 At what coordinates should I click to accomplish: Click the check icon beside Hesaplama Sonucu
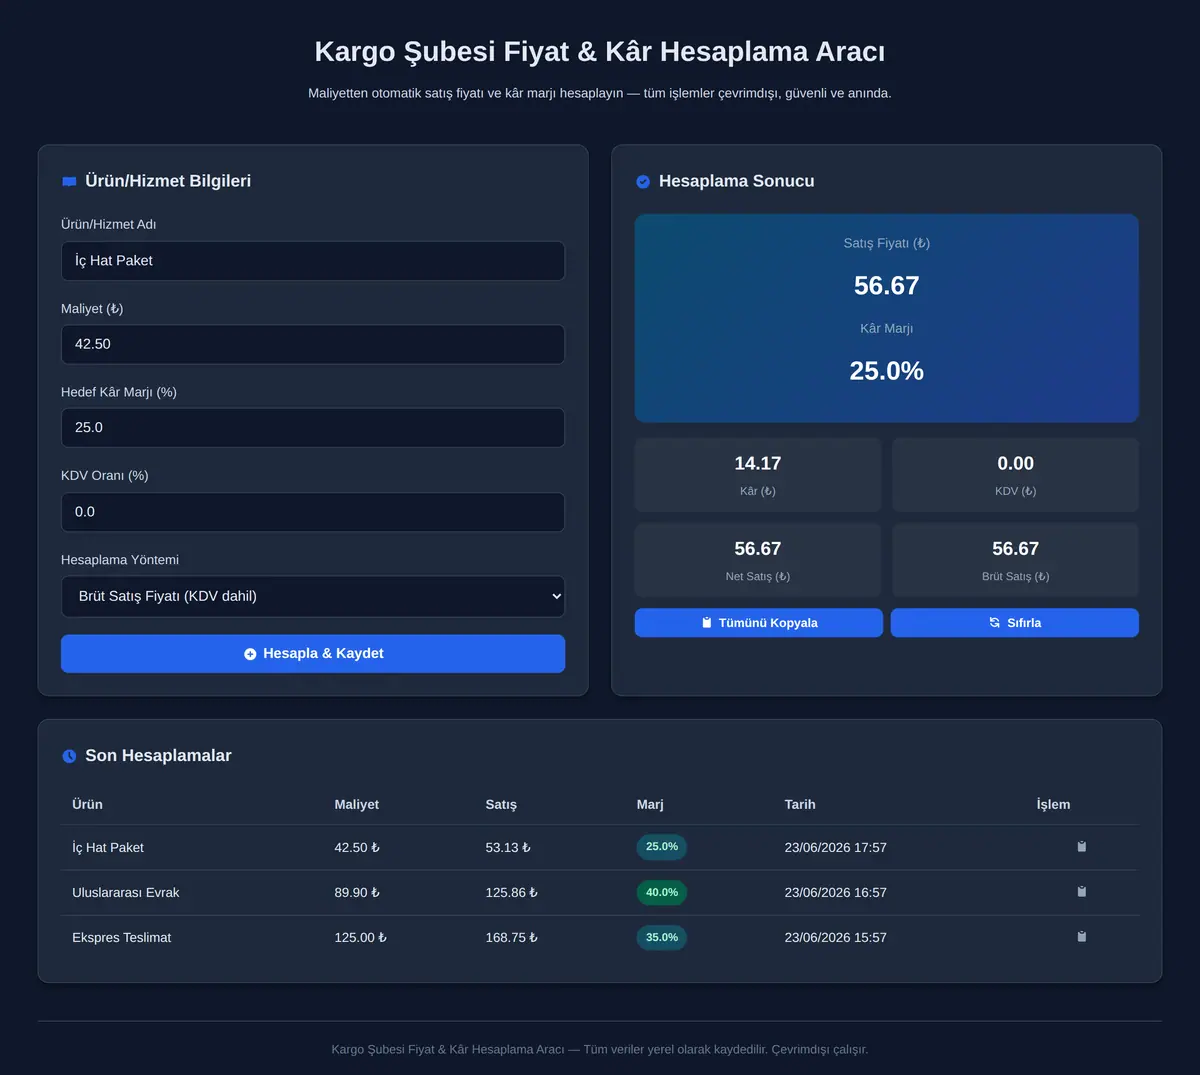tap(643, 182)
